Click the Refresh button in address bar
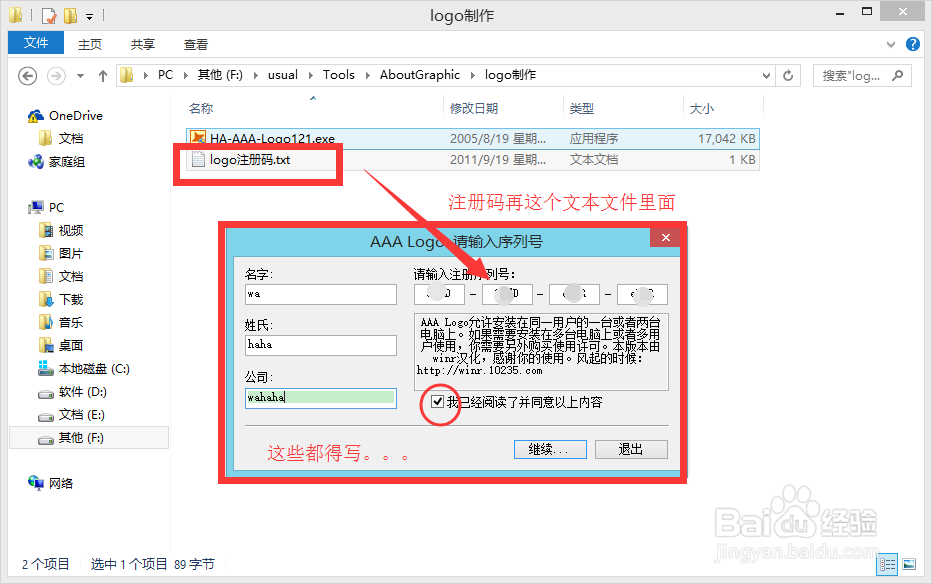The height and width of the screenshot is (584, 932). point(788,75)
